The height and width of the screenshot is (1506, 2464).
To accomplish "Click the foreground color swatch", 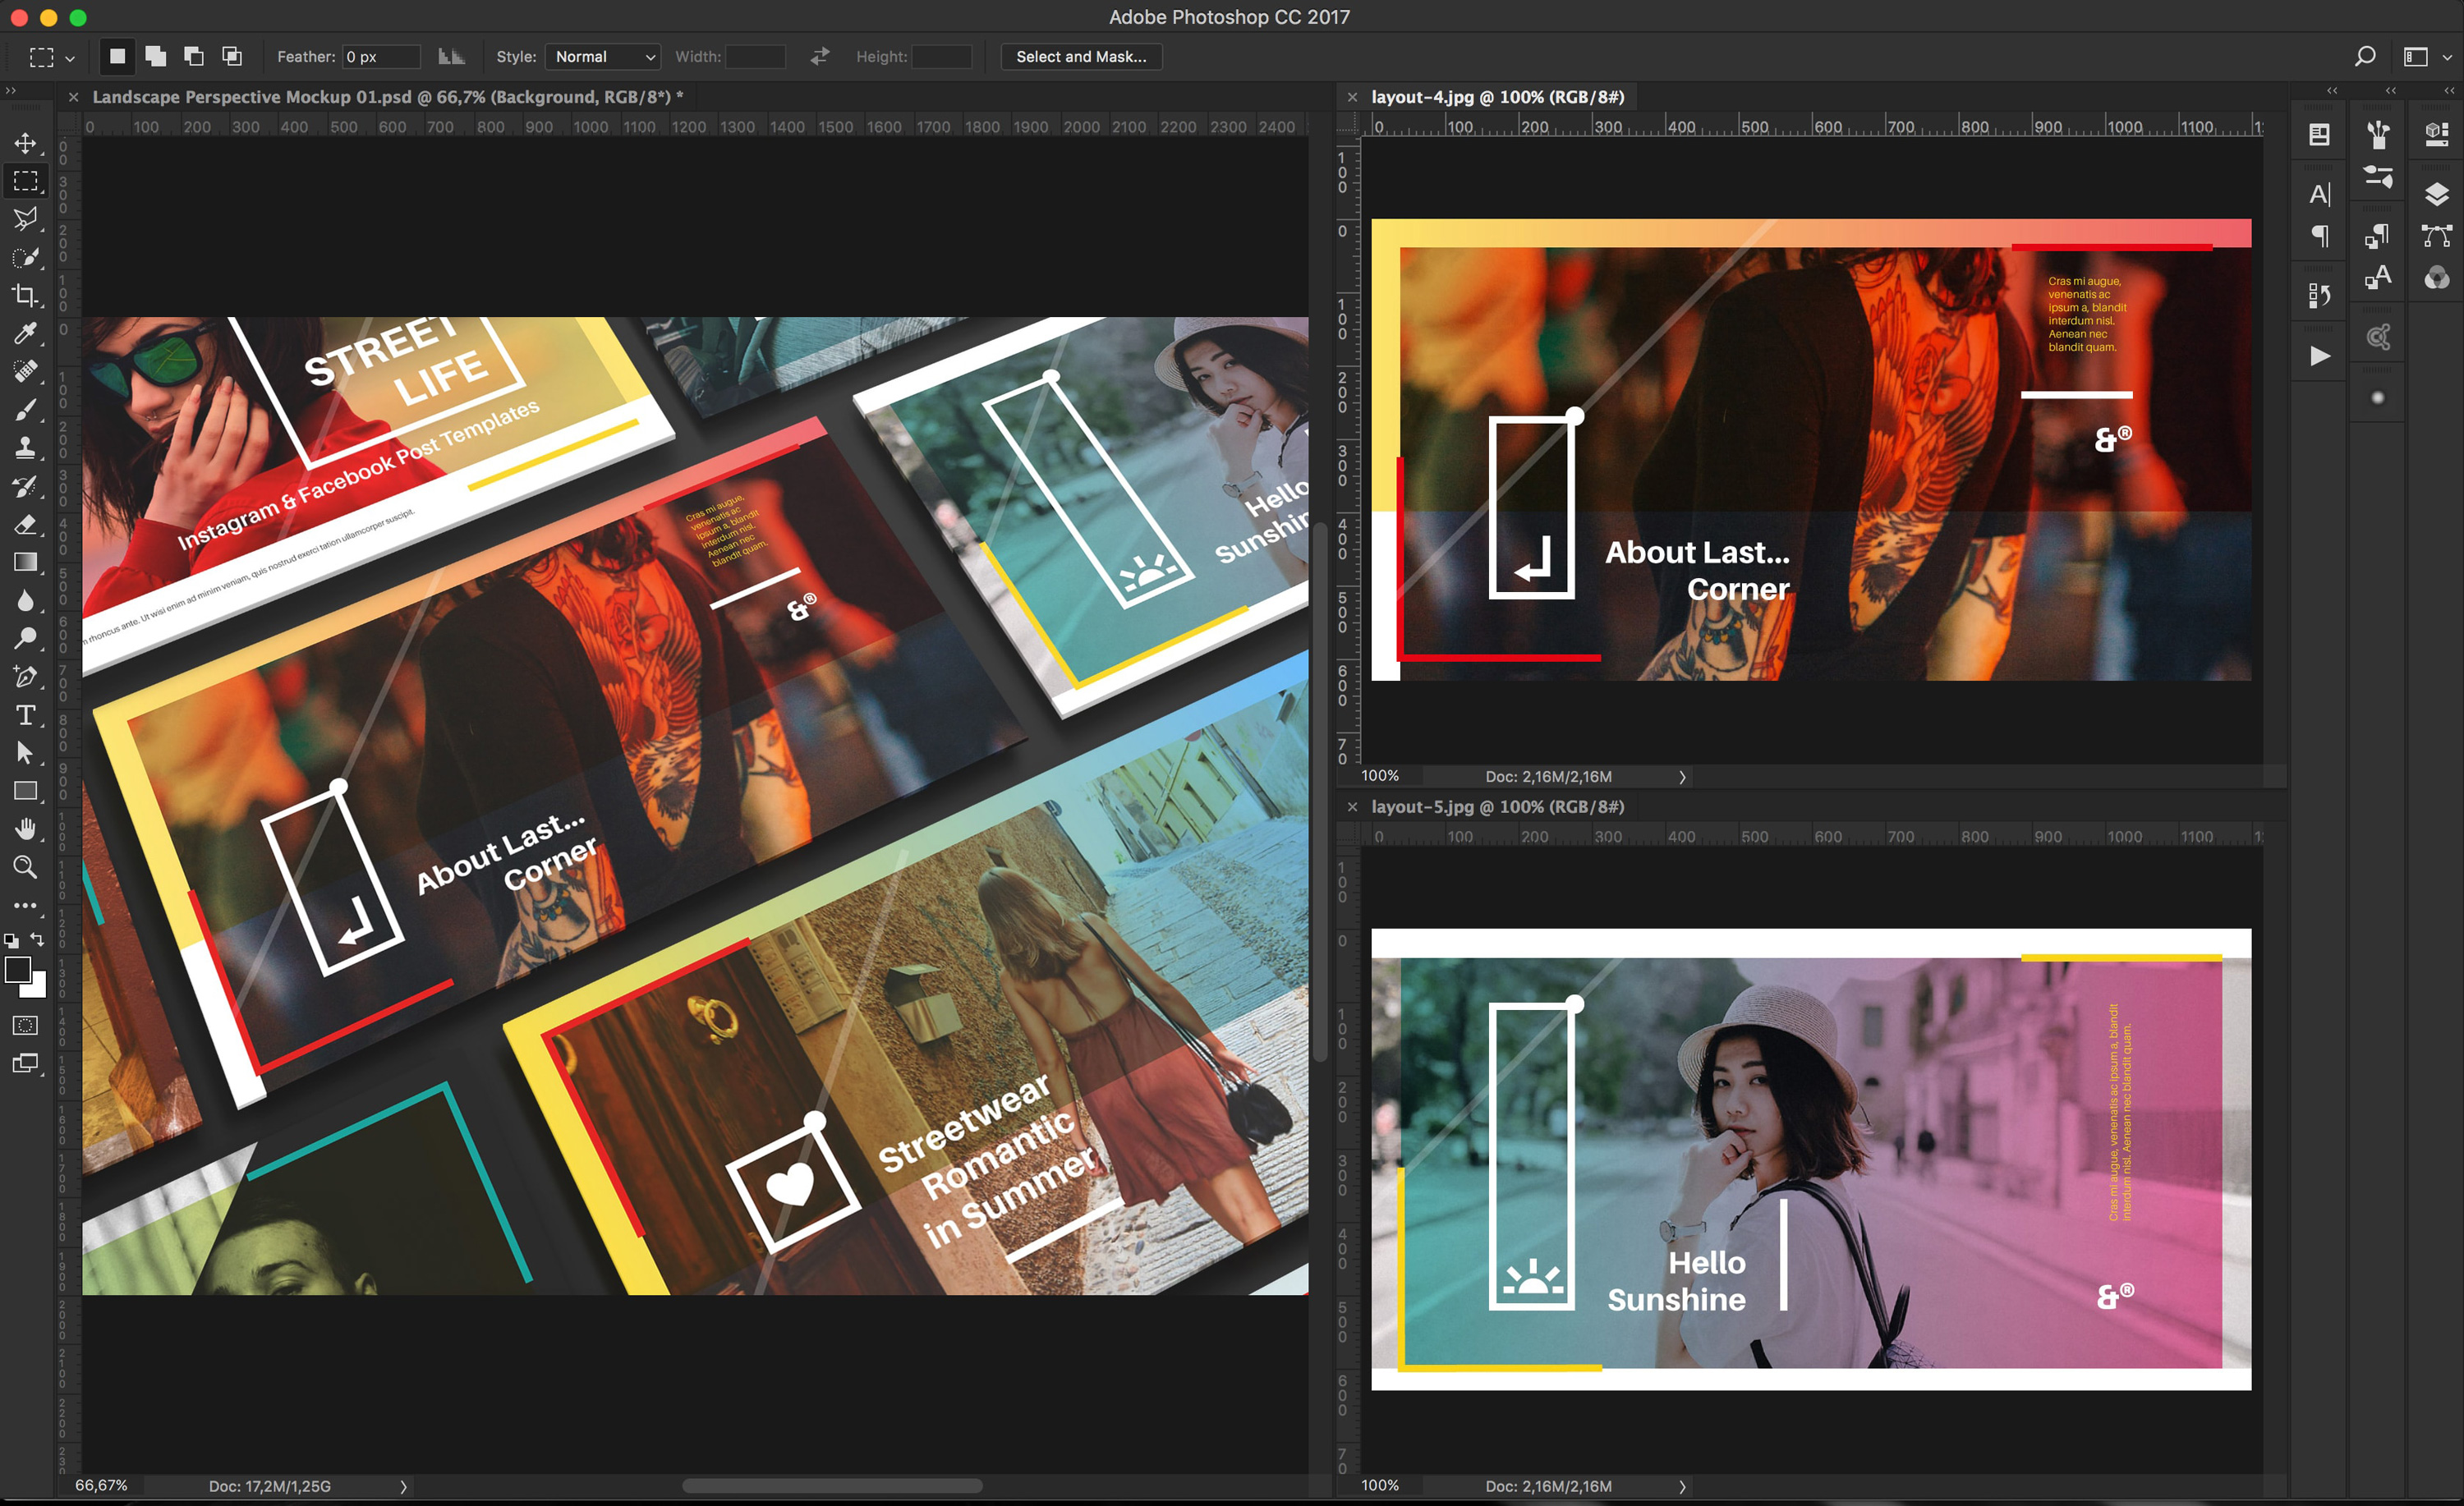I will click(17, 969).
